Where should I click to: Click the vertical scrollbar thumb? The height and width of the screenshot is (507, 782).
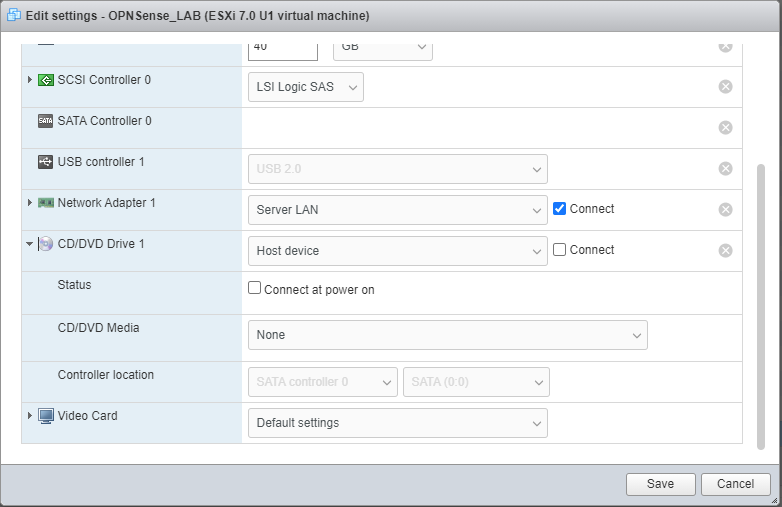click(x=761, y=307)
